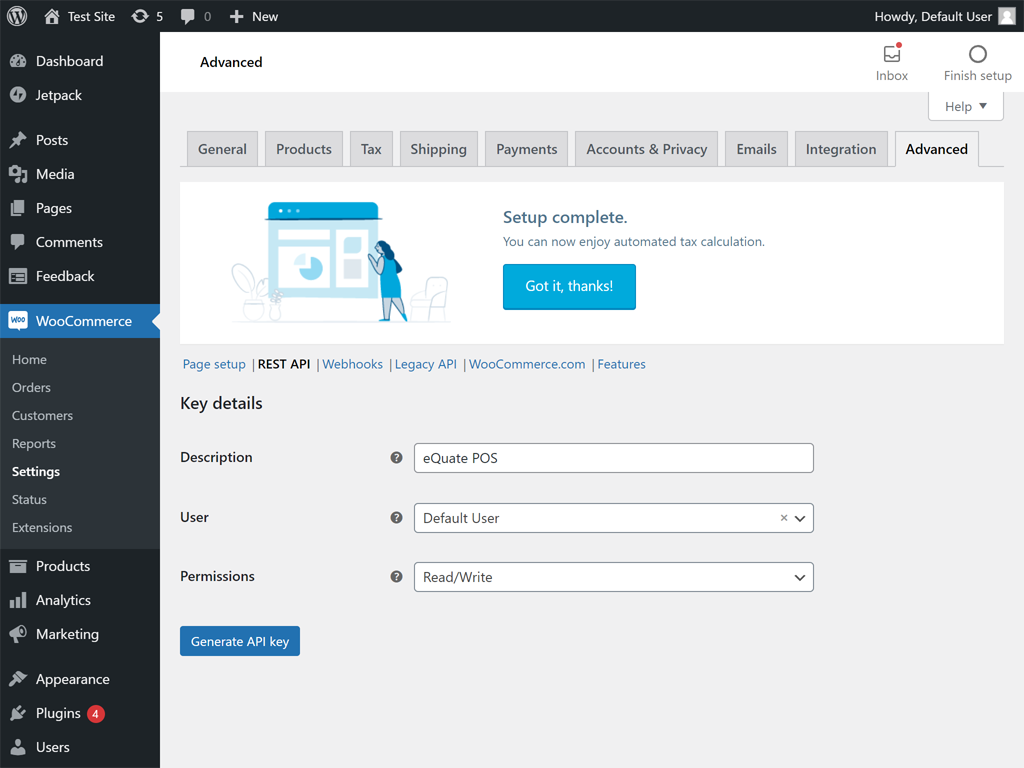This screenshot has width=1024, height=768.
Task: Click help tooltip icon beside Description
Action: tap(396, 458)
